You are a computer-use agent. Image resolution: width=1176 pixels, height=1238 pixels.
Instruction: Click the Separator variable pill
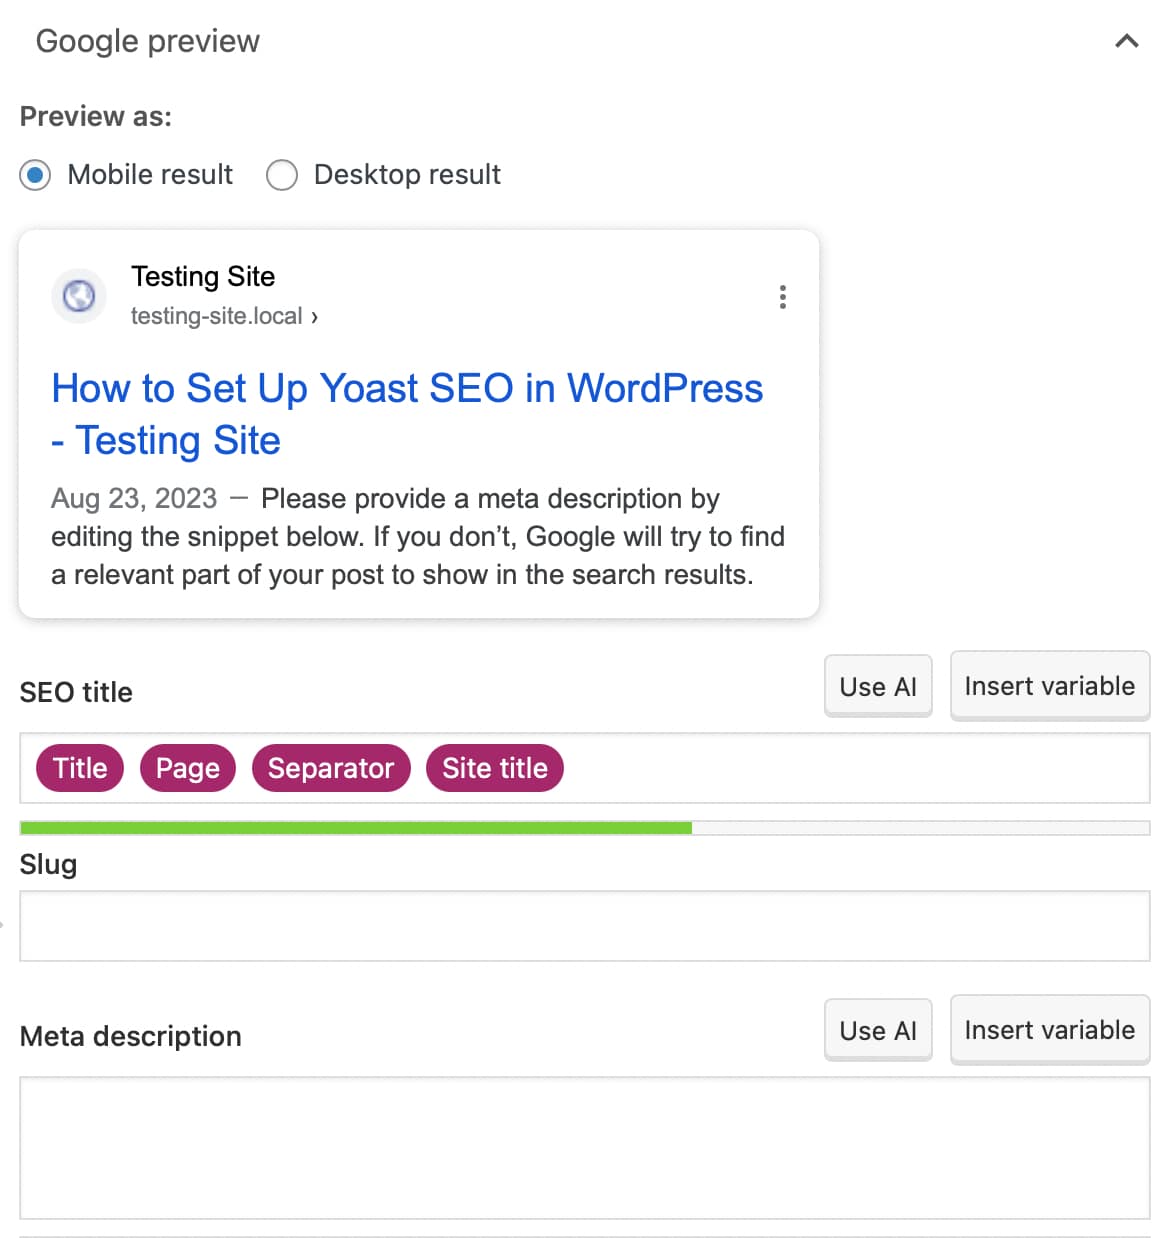[x=331, y=768]
